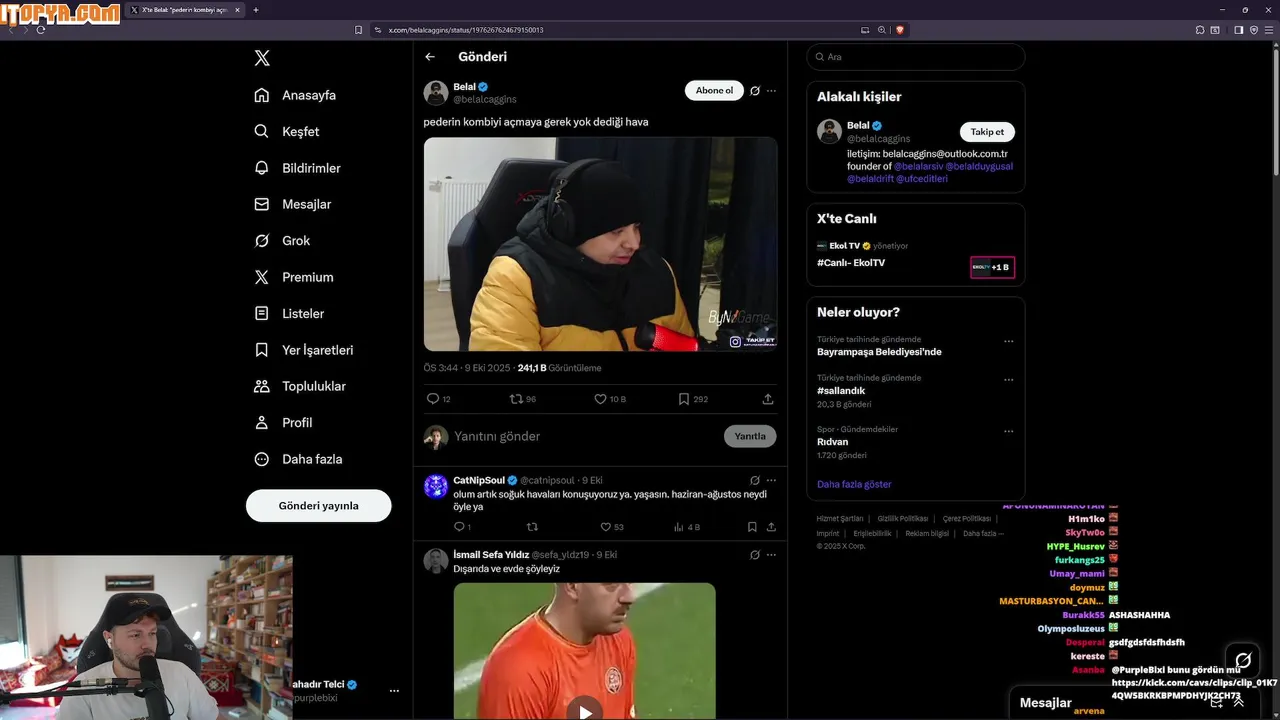Bookmark this page in the address bar
The height and width of the screenshot is (720, 1280).
point(358,30)
